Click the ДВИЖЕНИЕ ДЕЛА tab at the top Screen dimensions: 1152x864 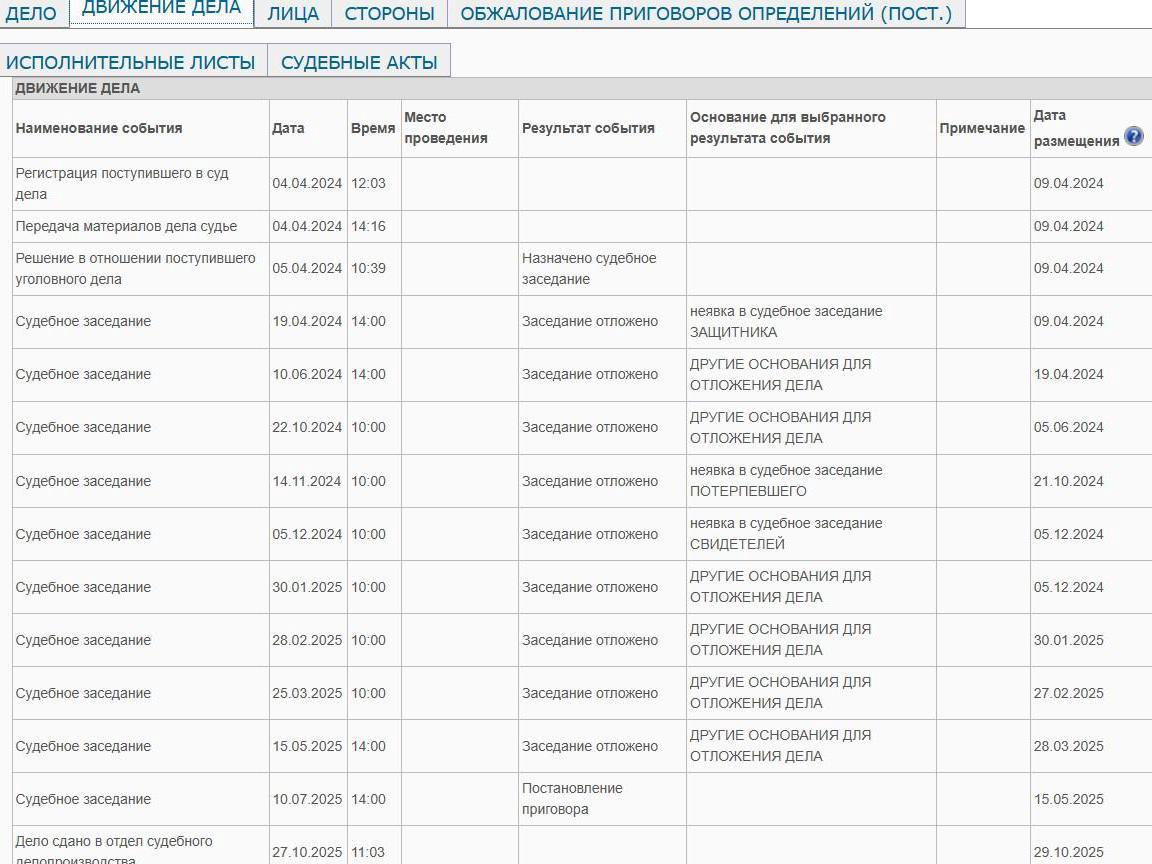point(161,10)
